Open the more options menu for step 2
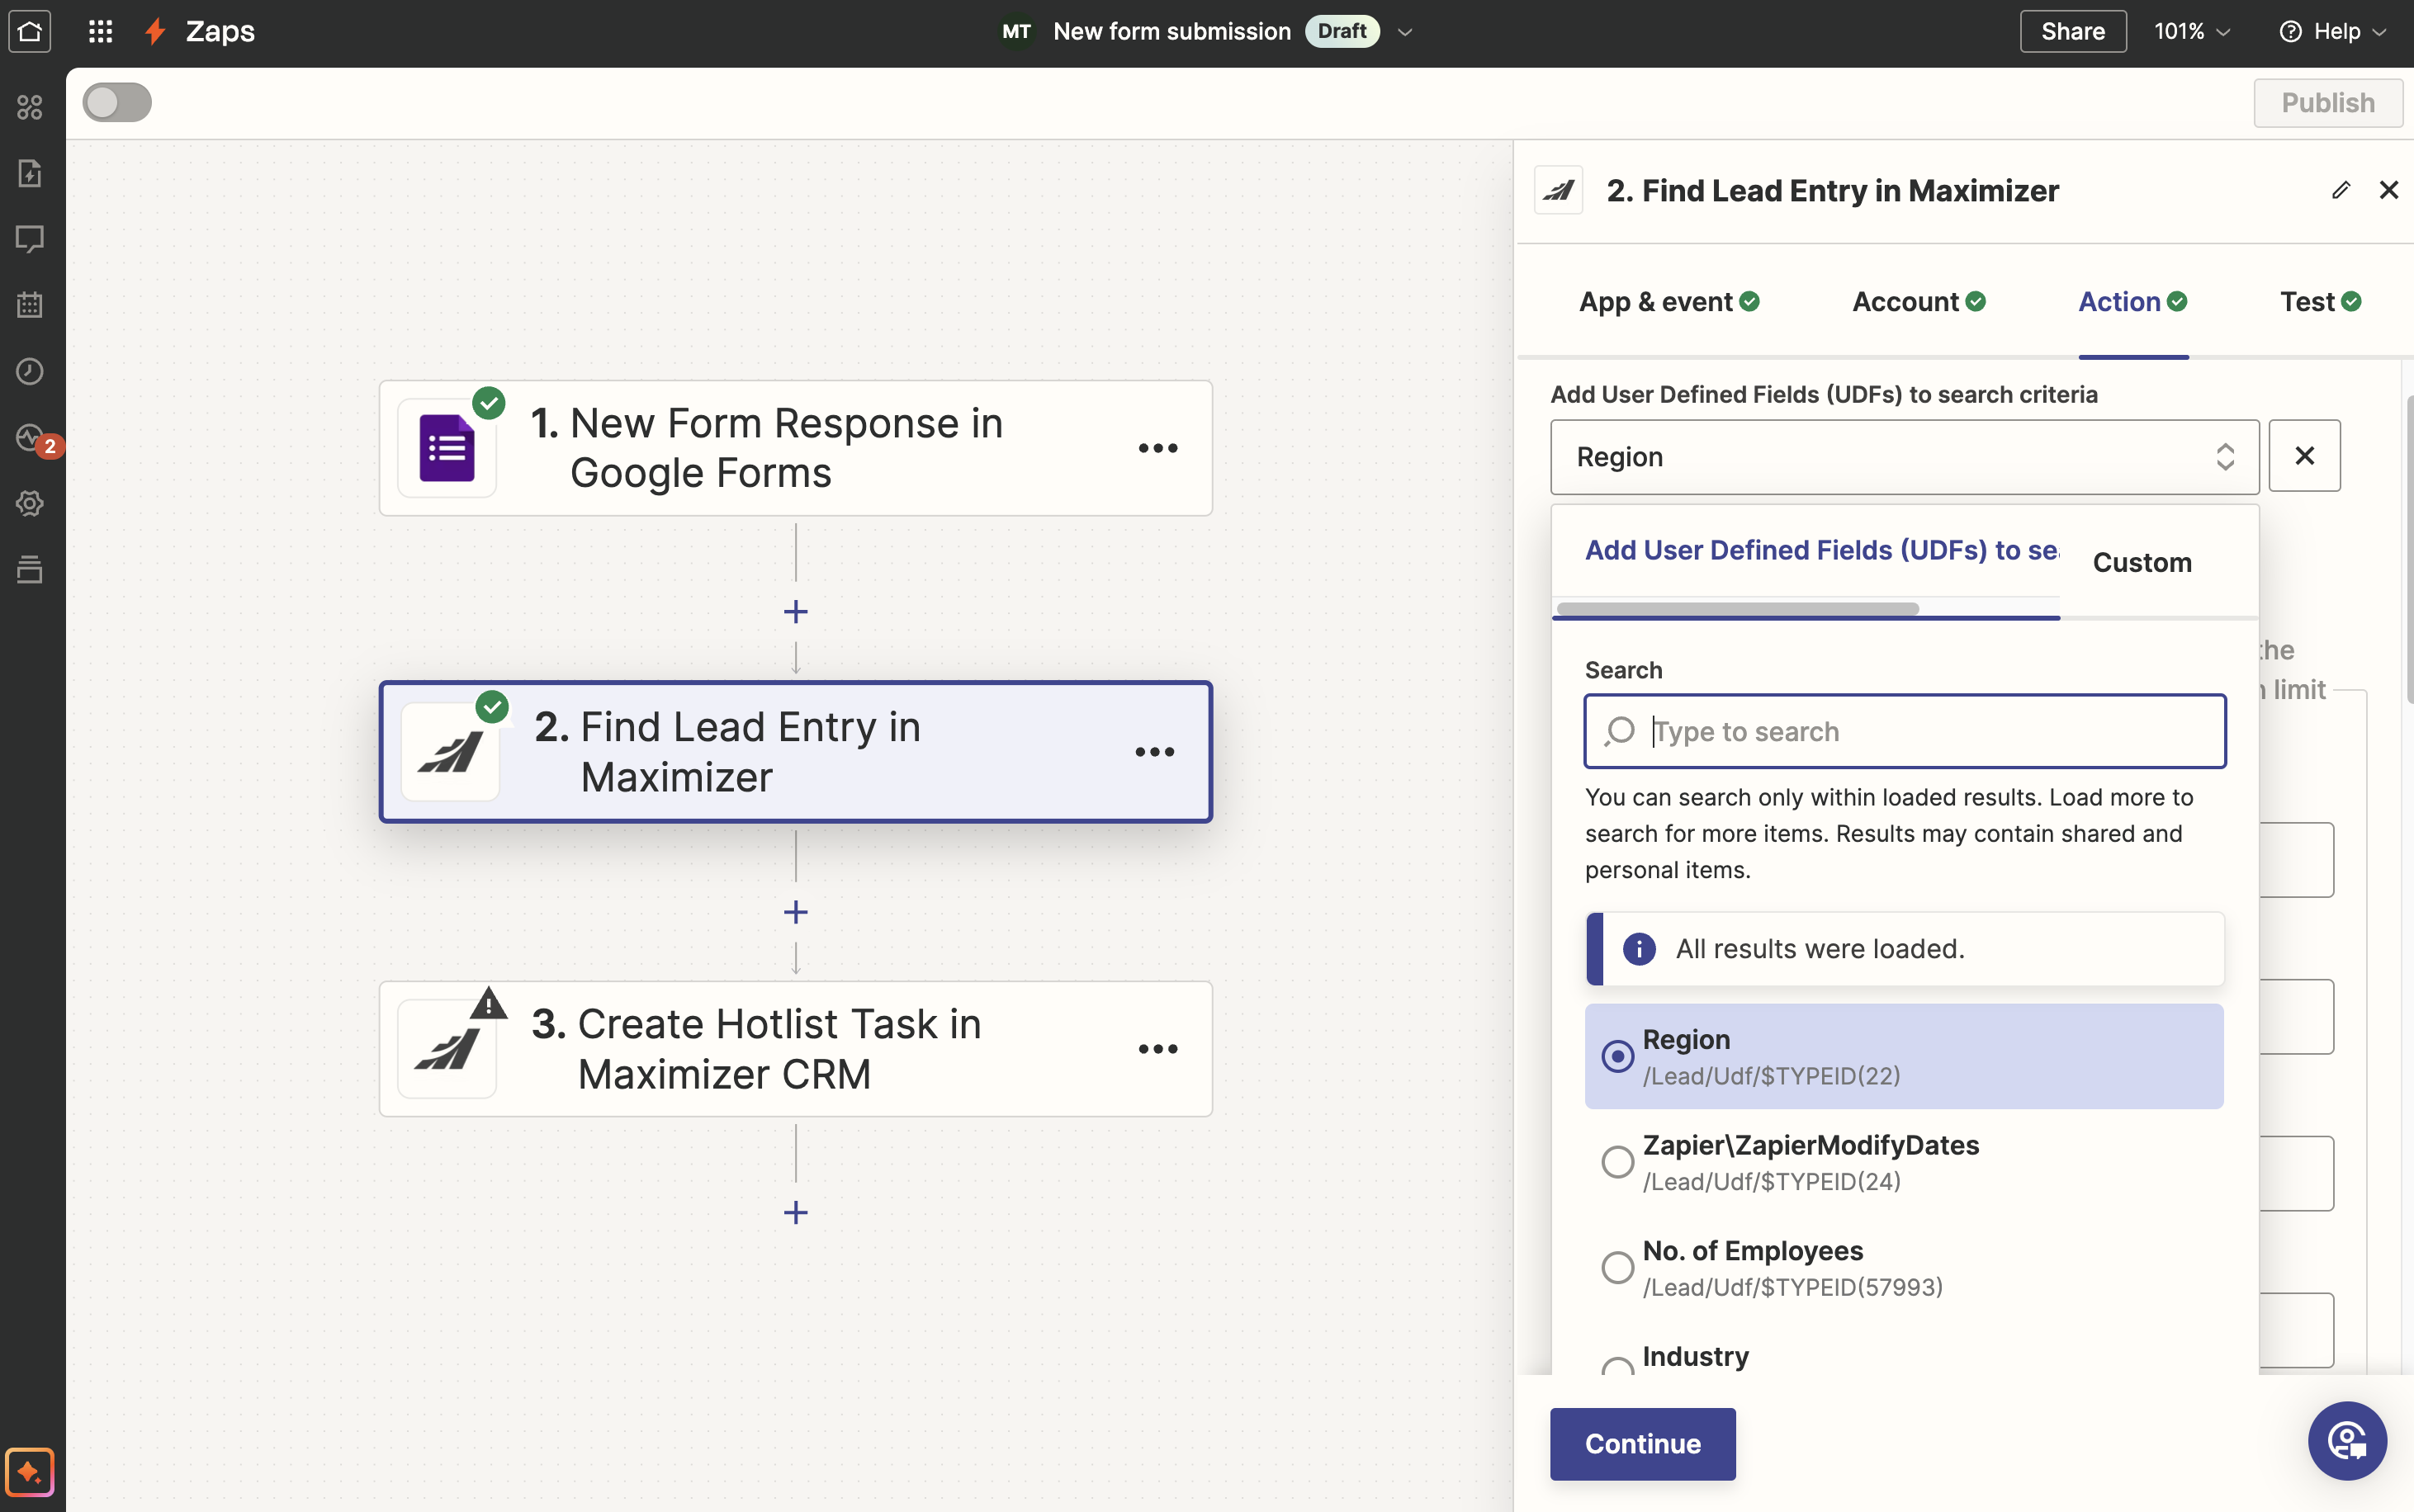Image resolution: width=2414 pixels, height=1512 pixels. point(1155,752)
